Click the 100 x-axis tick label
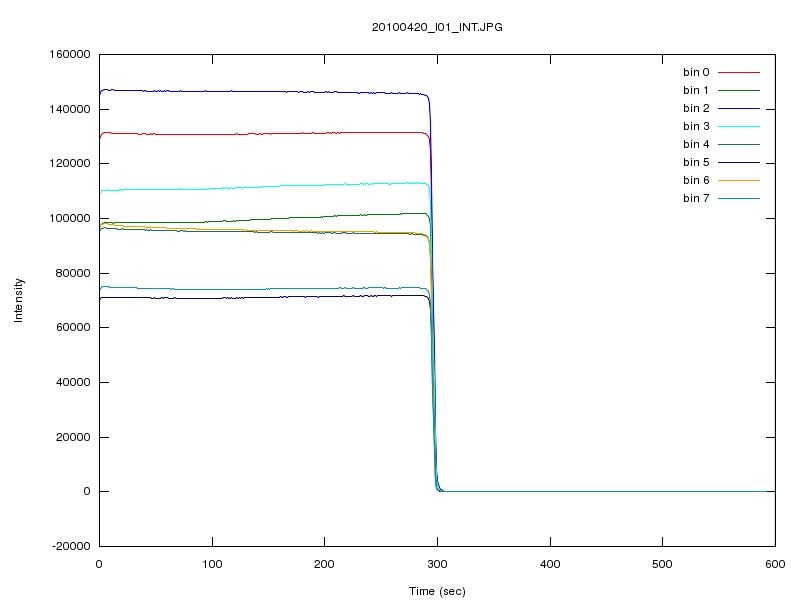800x600 pixels. coord(212,564)
